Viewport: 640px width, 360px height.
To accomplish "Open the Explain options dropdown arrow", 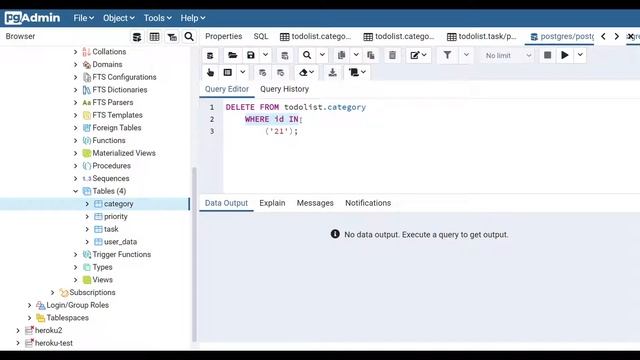I will pos(242,73).
